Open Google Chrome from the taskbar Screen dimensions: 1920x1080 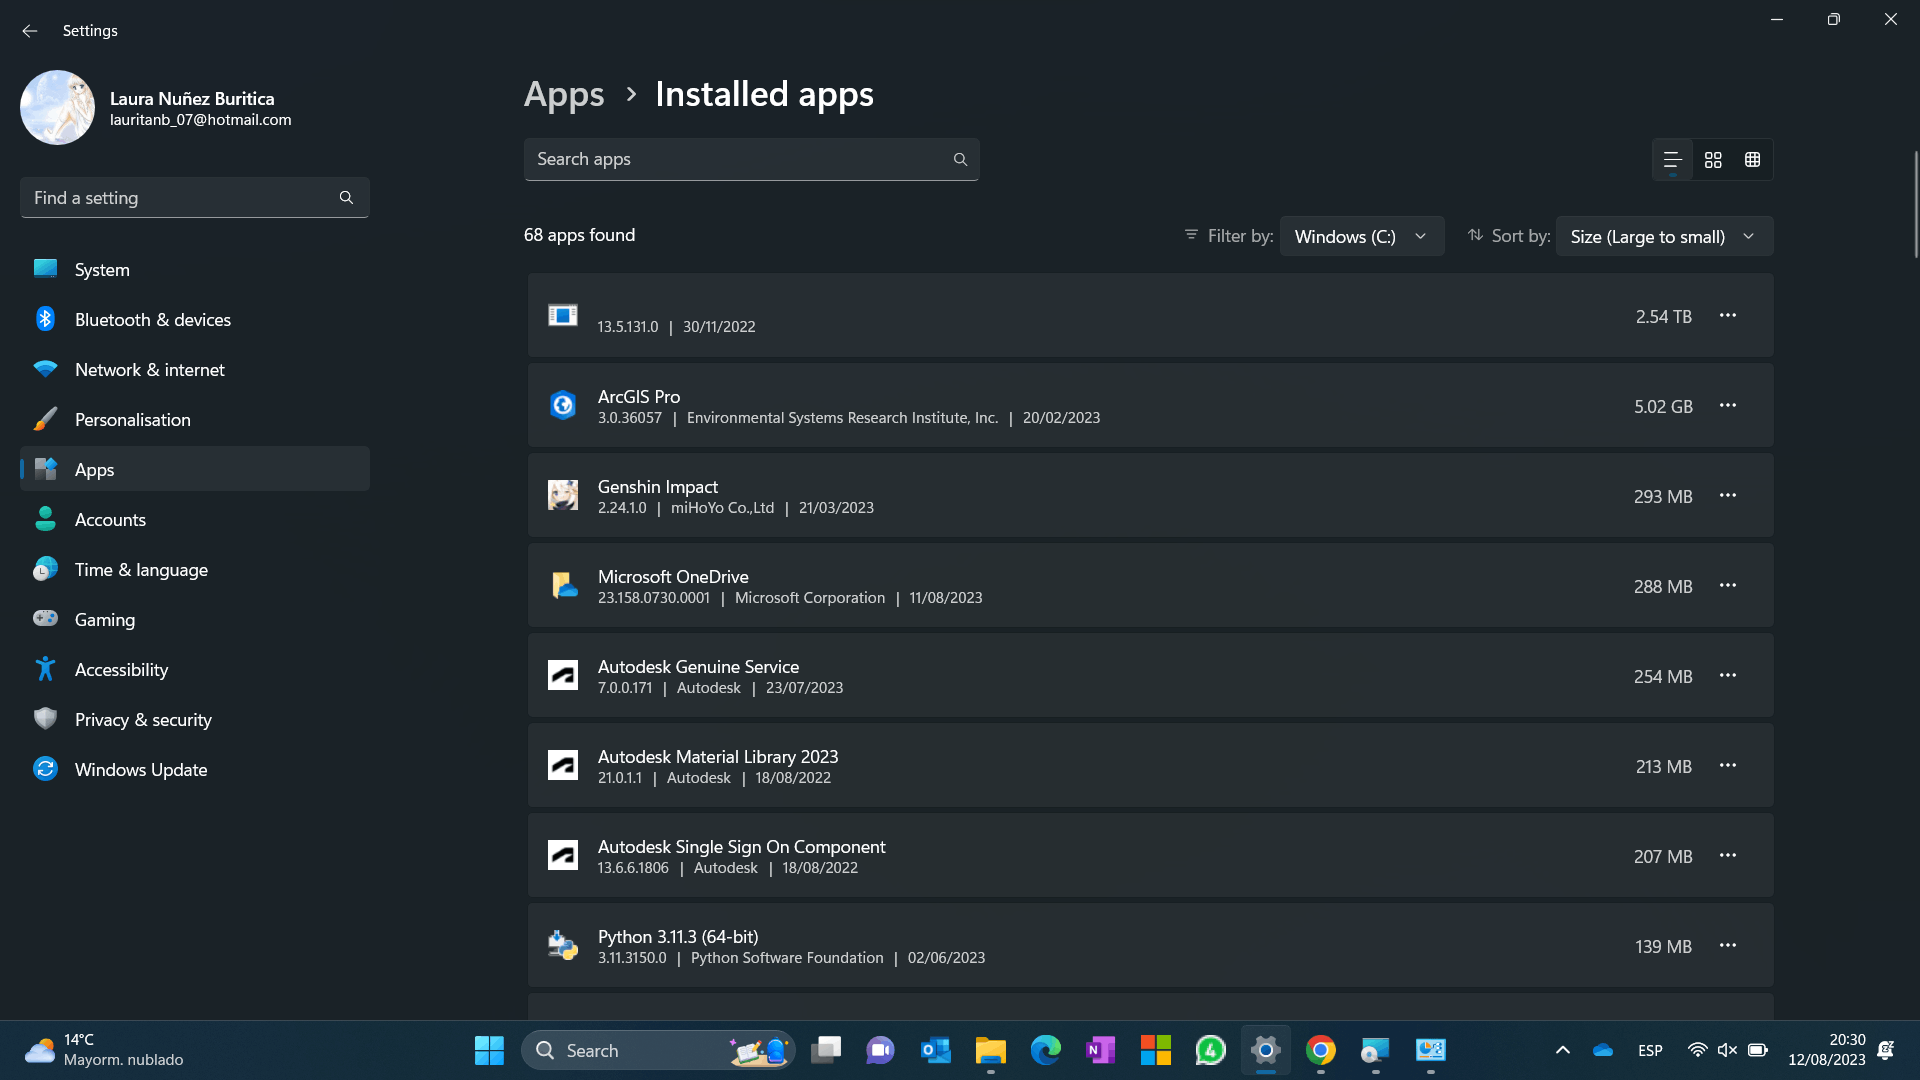1320,1050
